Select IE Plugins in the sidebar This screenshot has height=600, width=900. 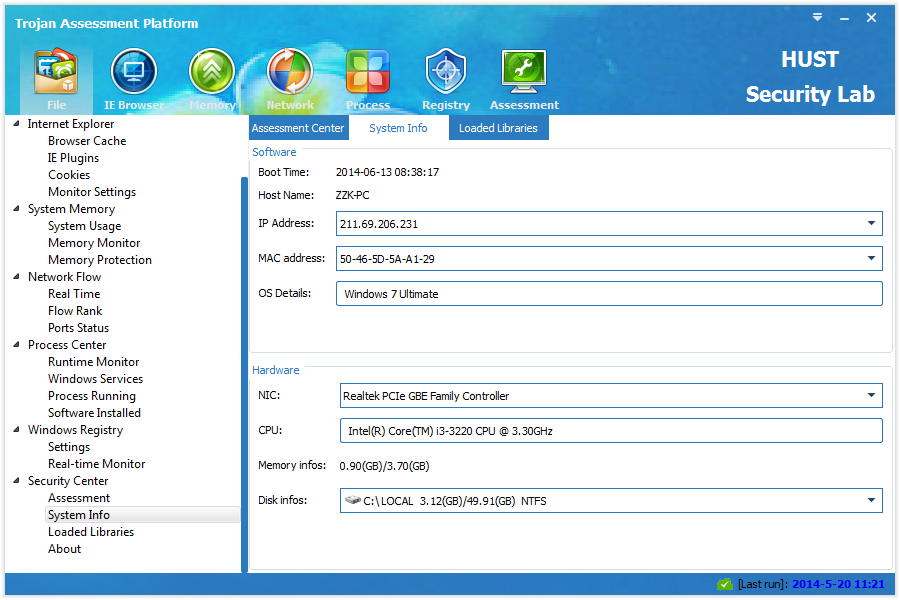click(73, 158)
